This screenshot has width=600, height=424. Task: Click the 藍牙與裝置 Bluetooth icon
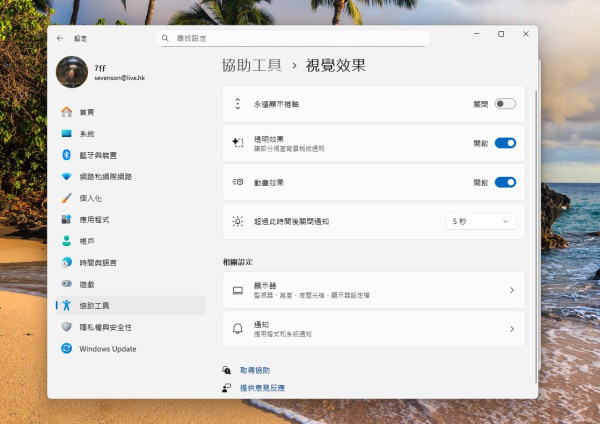pos(67,155)
